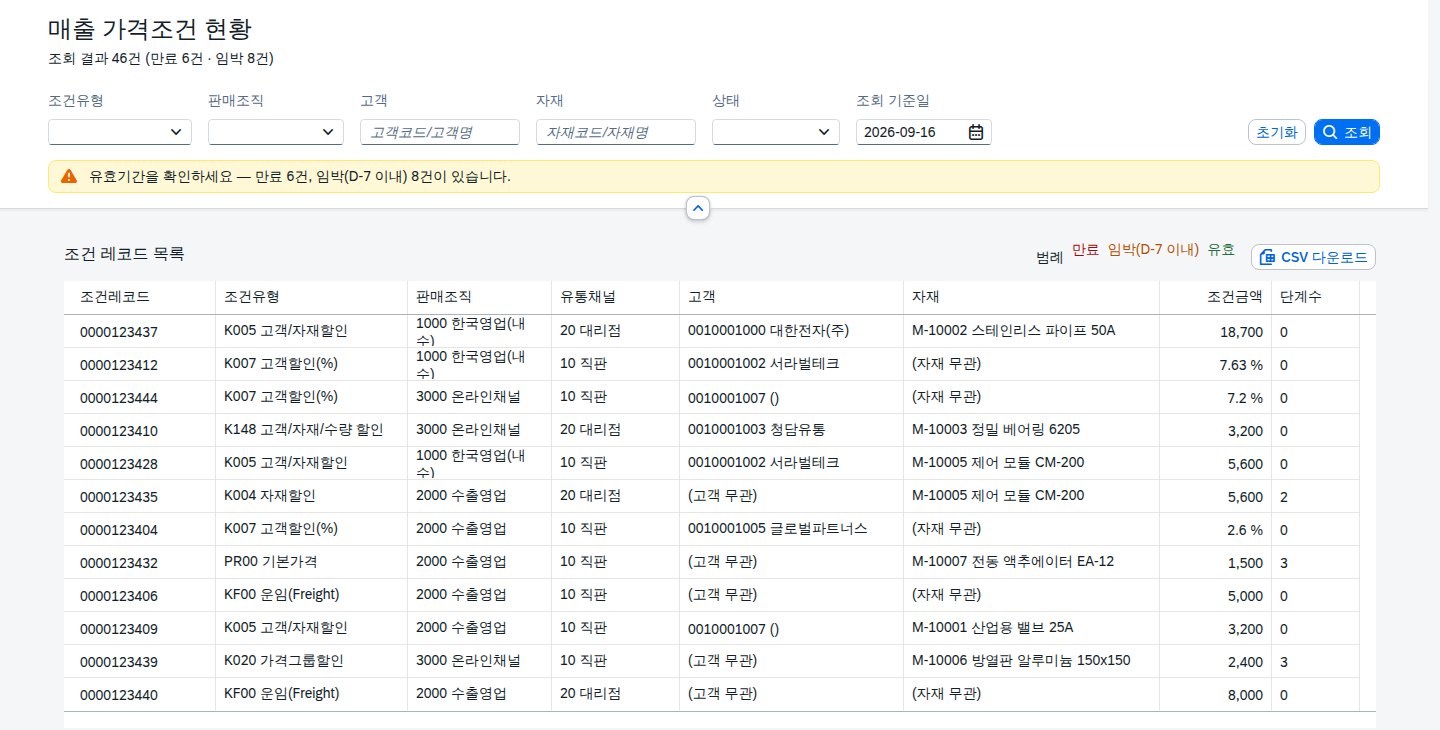
Task: Open the 조건유형 dropdown
Action: 120,132
